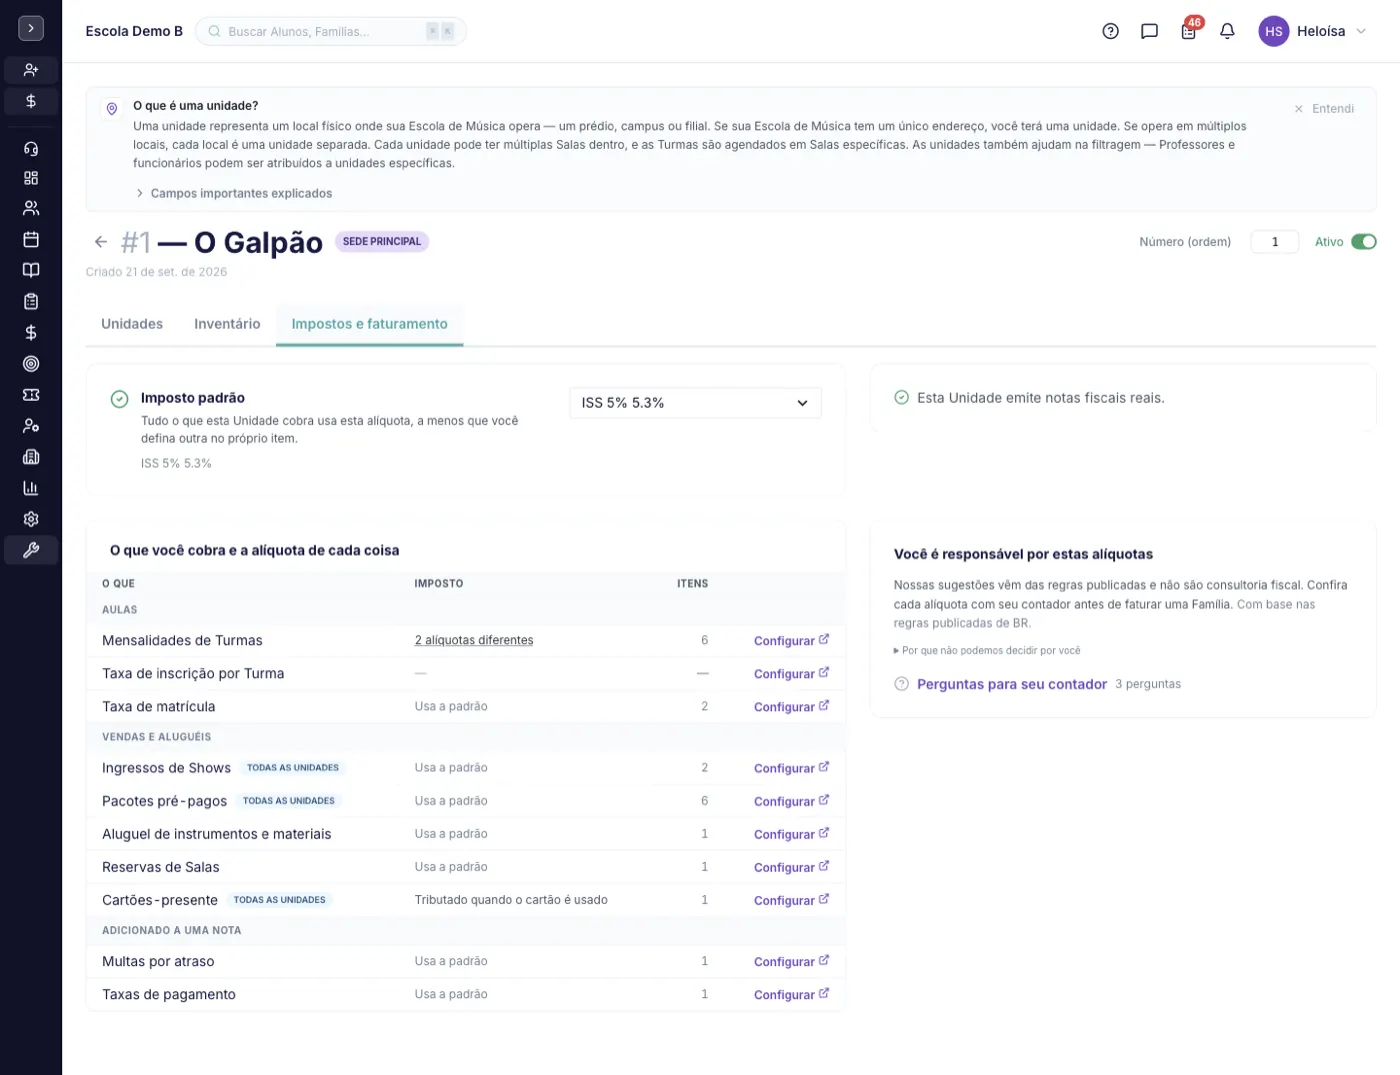Open the bar-chart reports icon in the sidebar
The image size is (1400, 1075).
pos(31,488)
